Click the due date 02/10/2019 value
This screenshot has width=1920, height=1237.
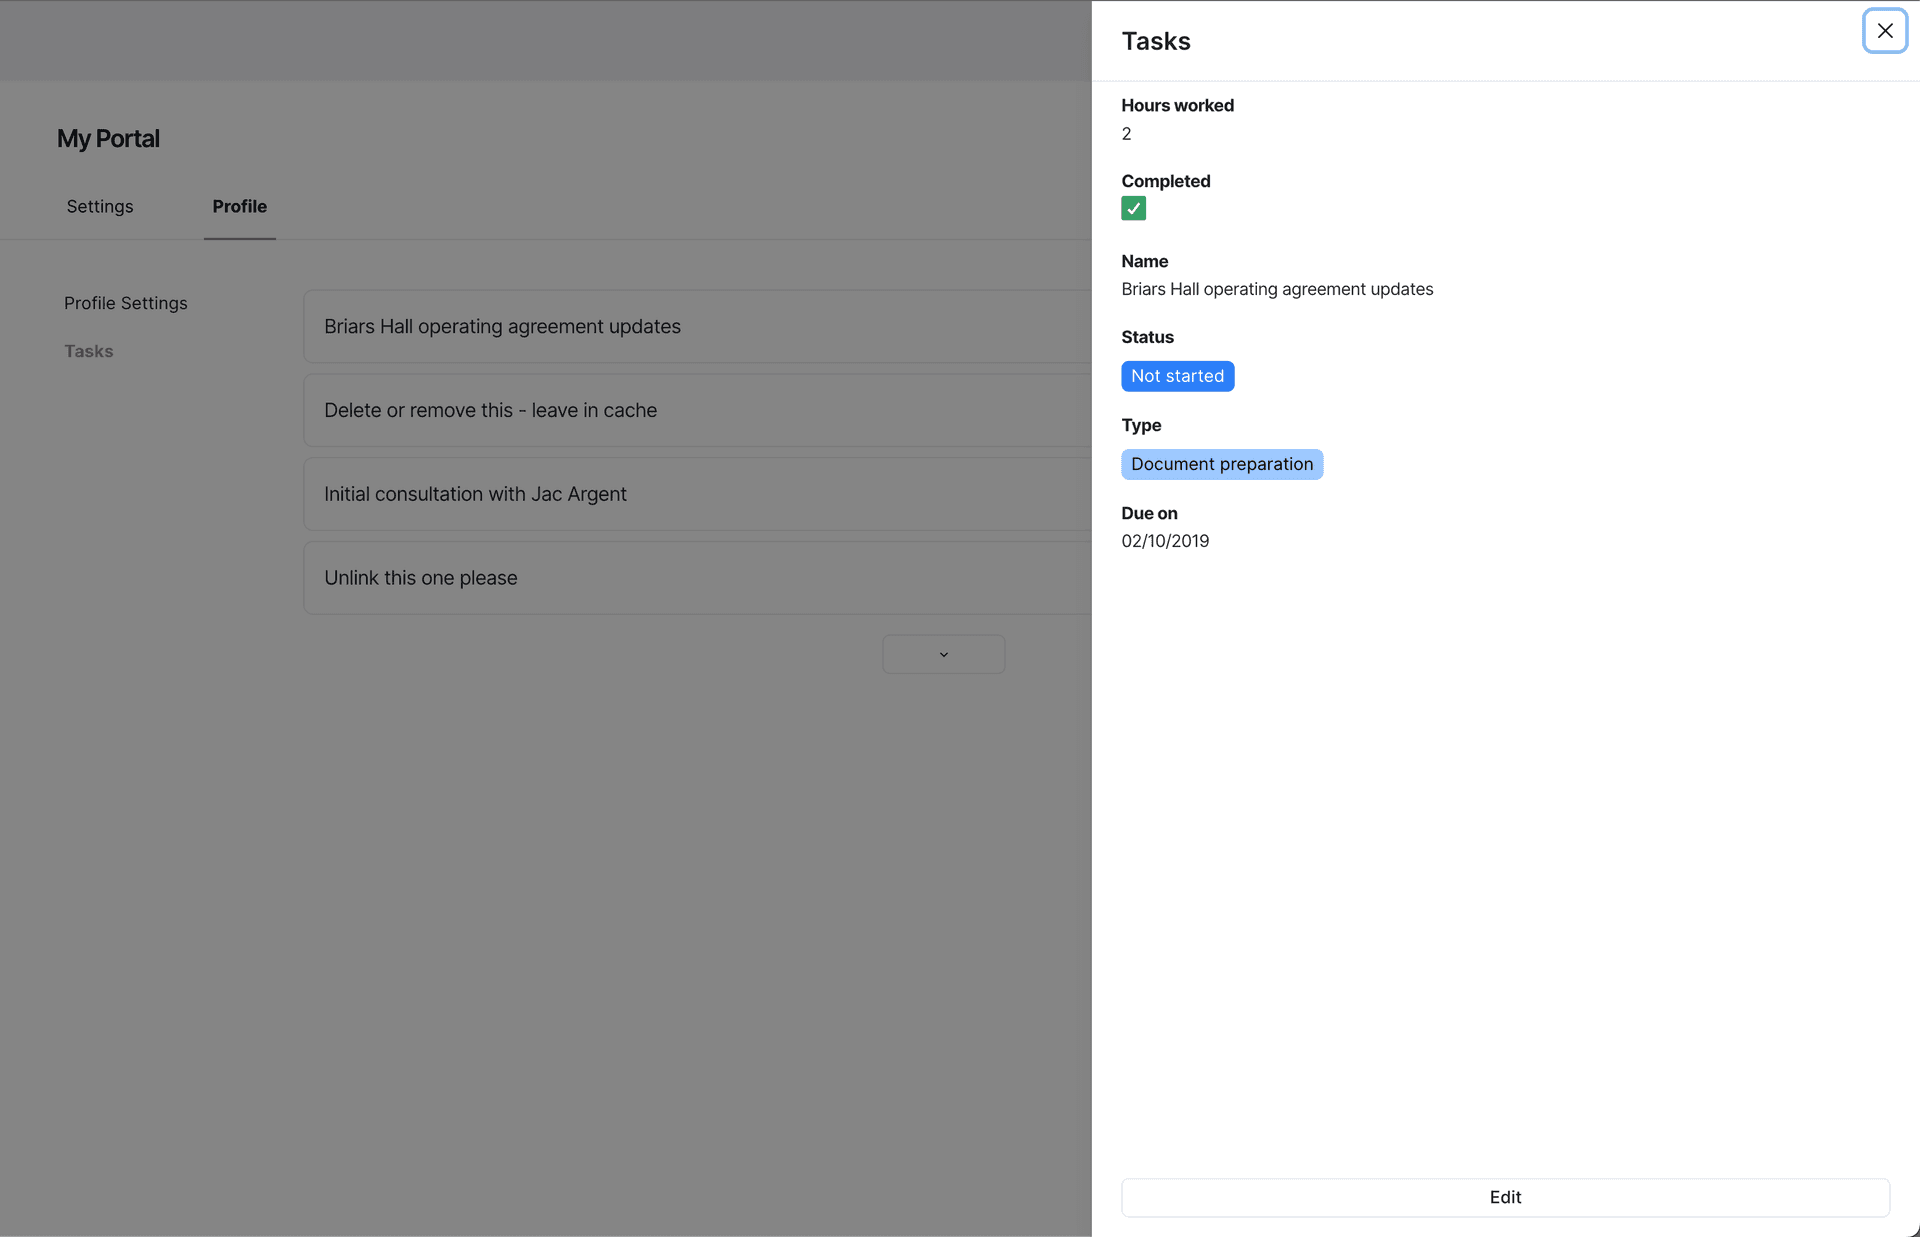point(1165,541)
